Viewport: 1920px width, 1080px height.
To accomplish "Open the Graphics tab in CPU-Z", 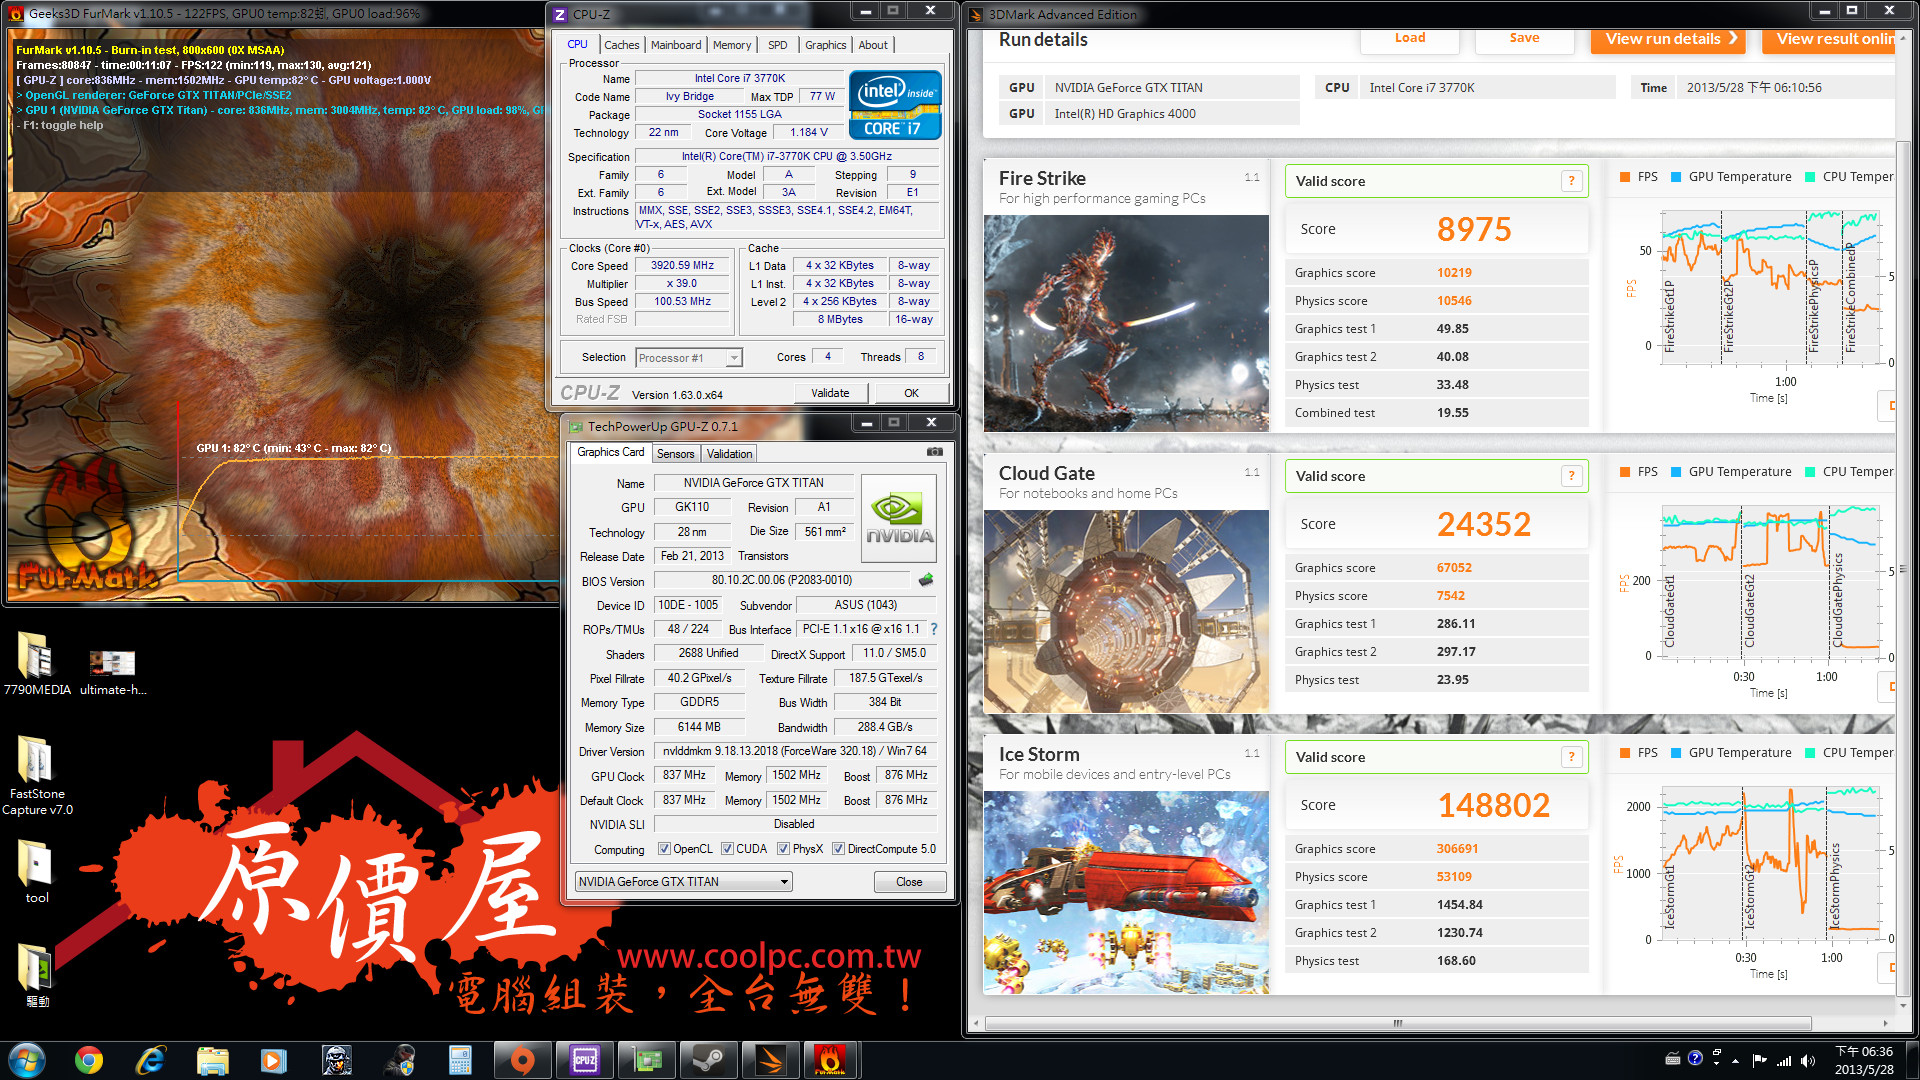I will (825, 45).
